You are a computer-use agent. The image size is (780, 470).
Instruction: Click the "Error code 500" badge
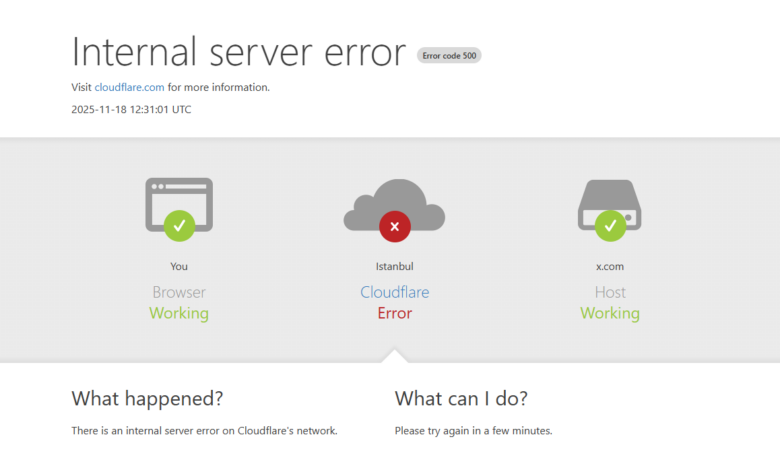coord(449,56)
